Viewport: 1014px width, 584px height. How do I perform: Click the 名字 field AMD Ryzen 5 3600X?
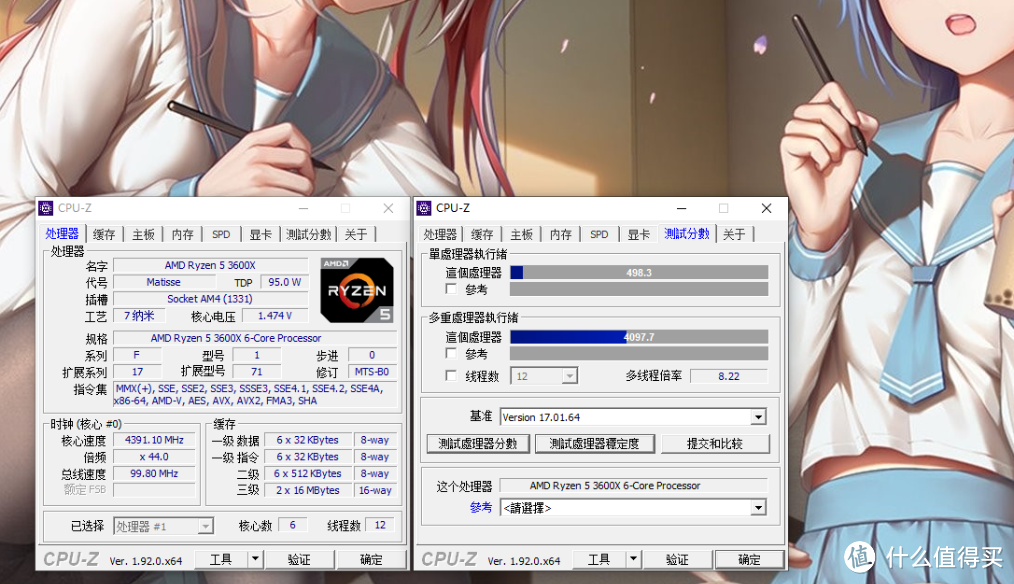coord(211,265)
